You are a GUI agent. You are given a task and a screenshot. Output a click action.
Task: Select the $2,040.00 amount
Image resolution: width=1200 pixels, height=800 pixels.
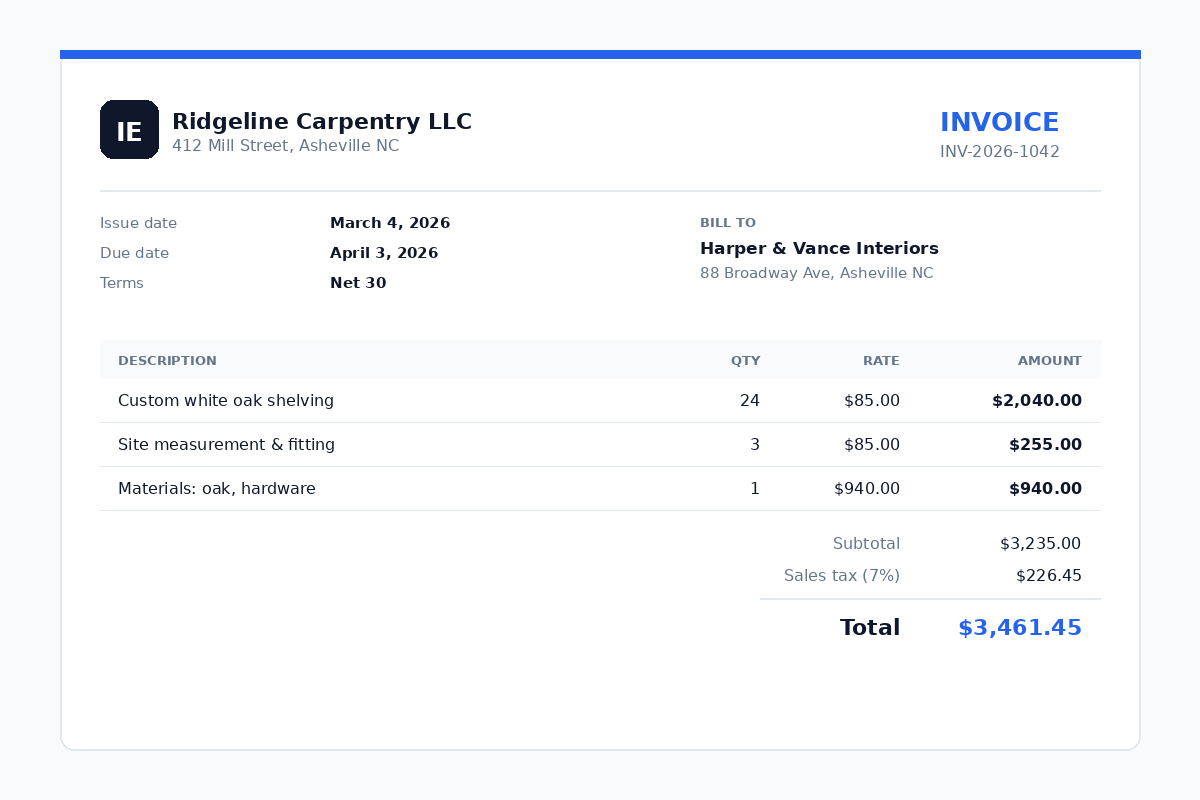click(1037, 401)
